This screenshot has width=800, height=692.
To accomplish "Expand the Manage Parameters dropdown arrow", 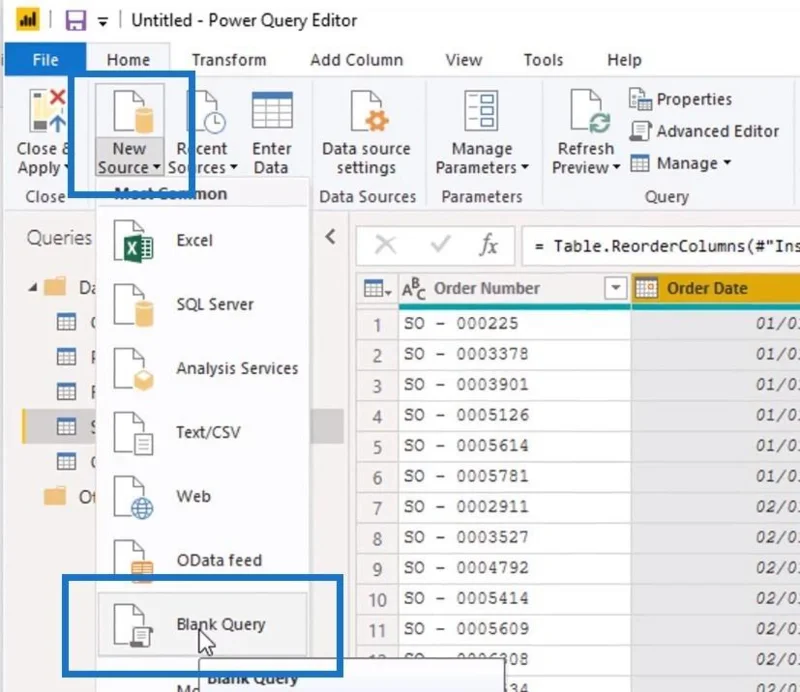I will [525, 167].
